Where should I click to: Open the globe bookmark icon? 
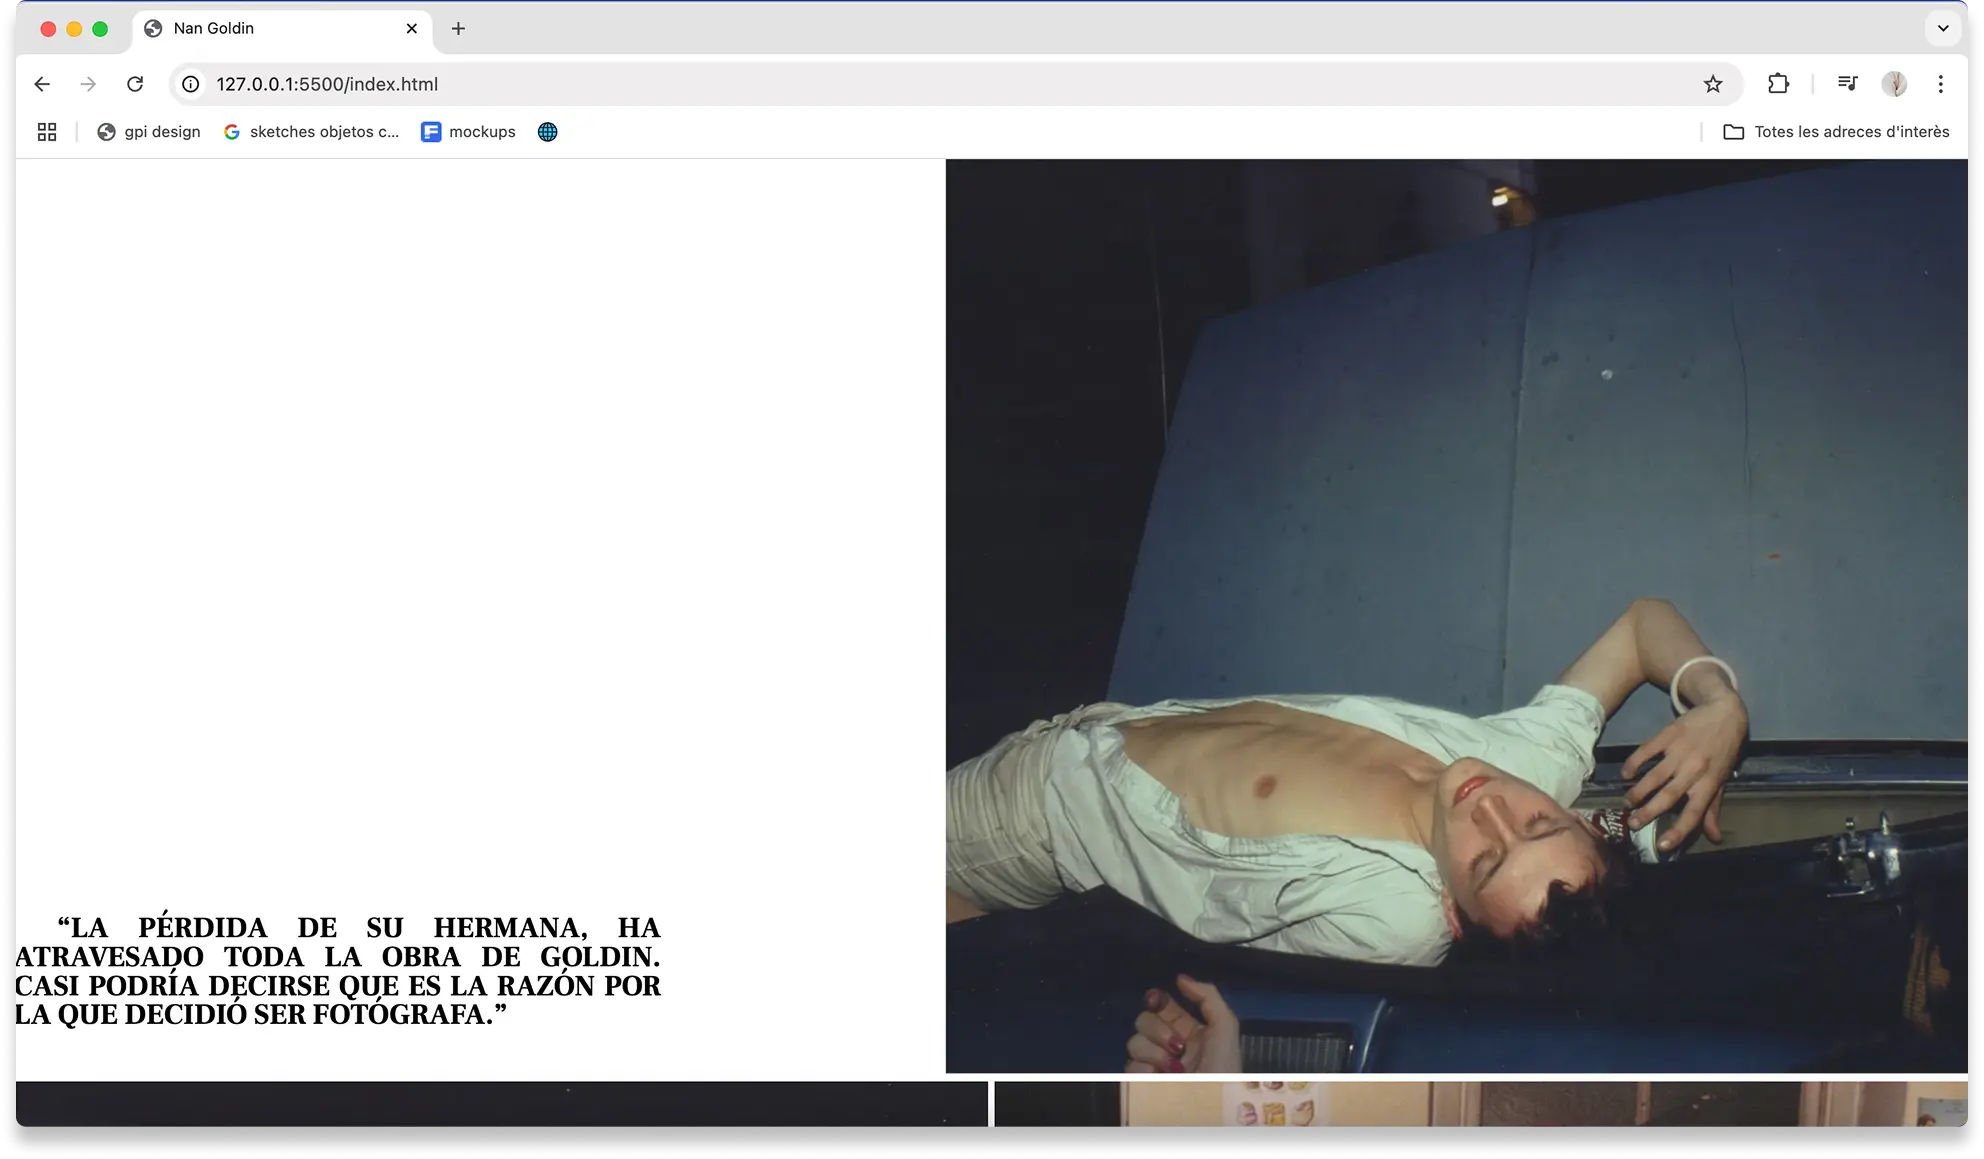point(547,132)
